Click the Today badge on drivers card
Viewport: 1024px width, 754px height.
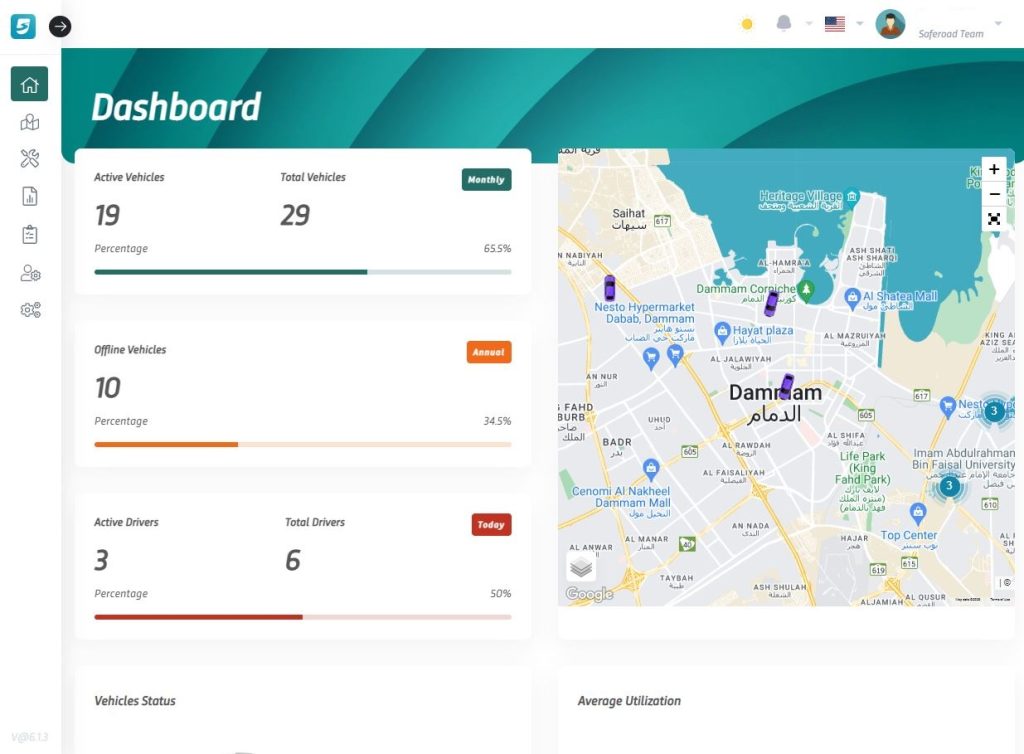(x=491, y=525)
